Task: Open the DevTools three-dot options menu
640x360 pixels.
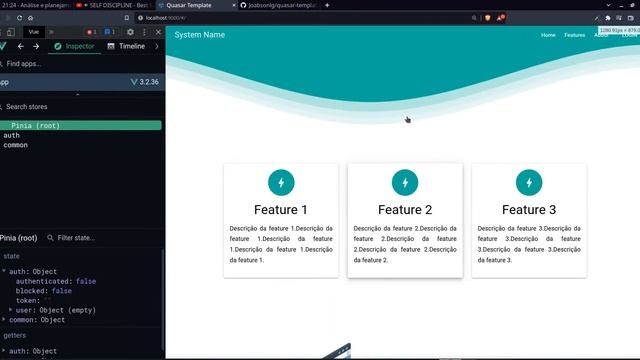Action: tap(144, 32)
